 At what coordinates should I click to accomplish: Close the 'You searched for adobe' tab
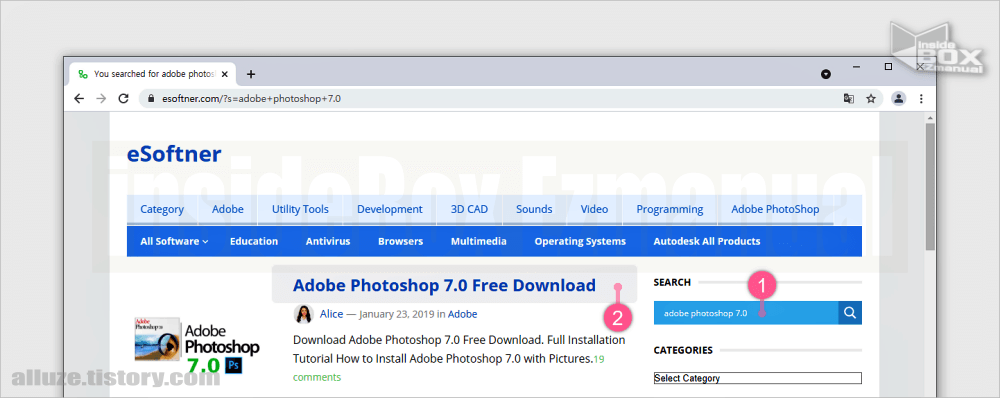pos(224,74)
